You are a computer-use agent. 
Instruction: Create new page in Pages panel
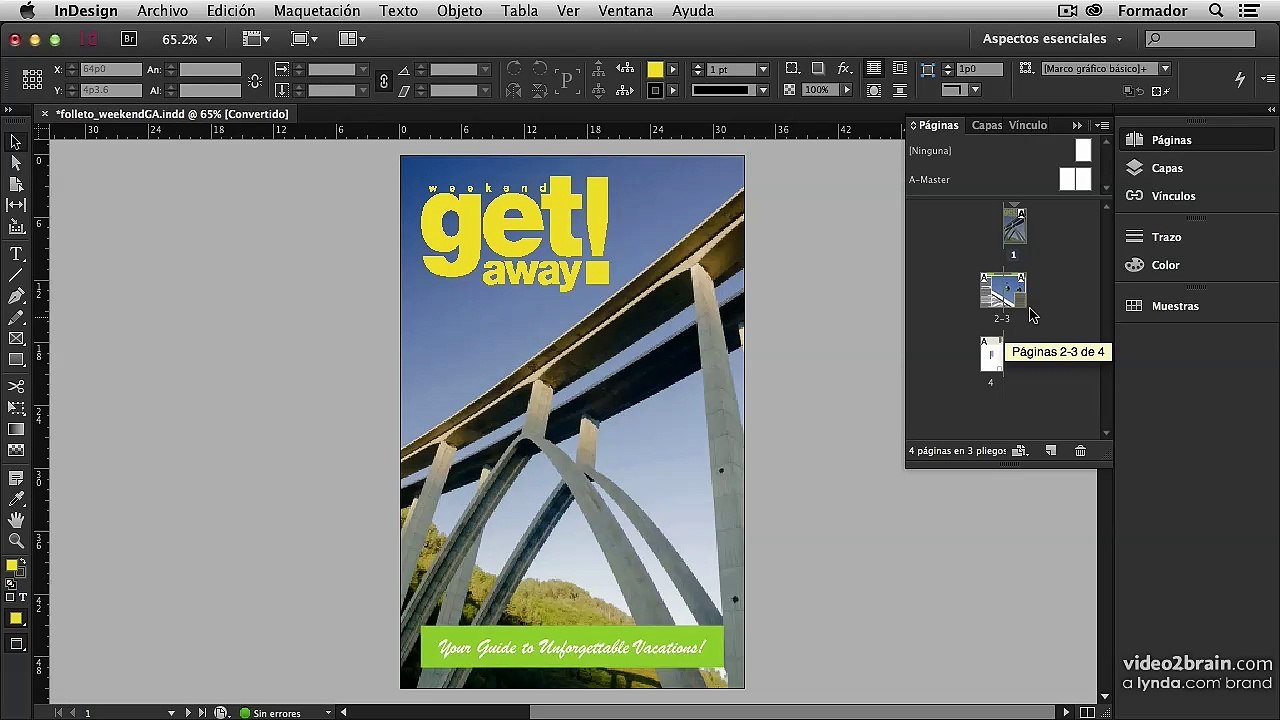pyautogui.click(x=1051, y=451)
